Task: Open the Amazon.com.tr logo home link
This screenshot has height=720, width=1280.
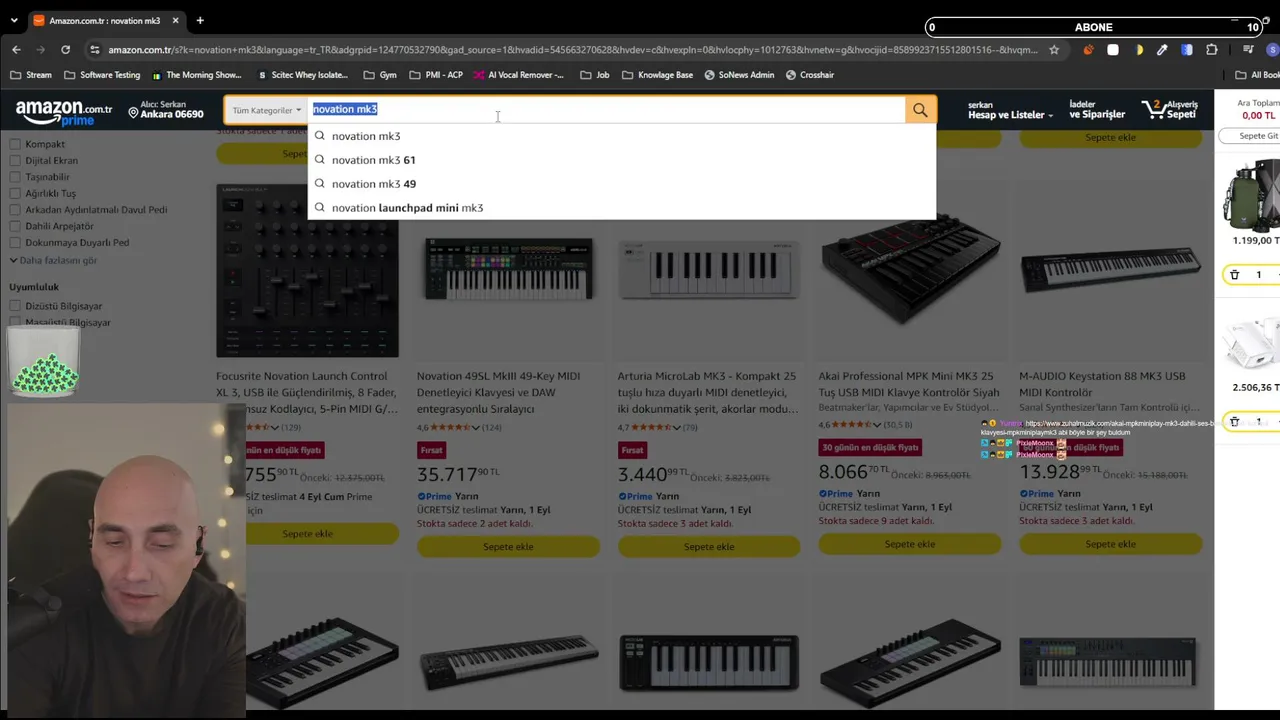Action: 64,112
